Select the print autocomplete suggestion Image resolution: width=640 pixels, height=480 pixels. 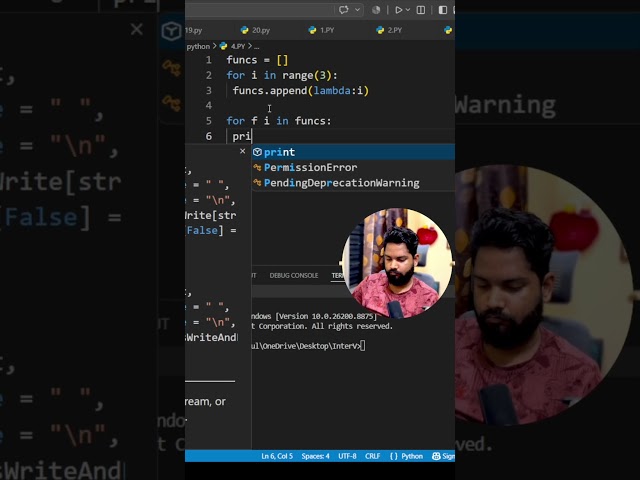click(353, 152)
